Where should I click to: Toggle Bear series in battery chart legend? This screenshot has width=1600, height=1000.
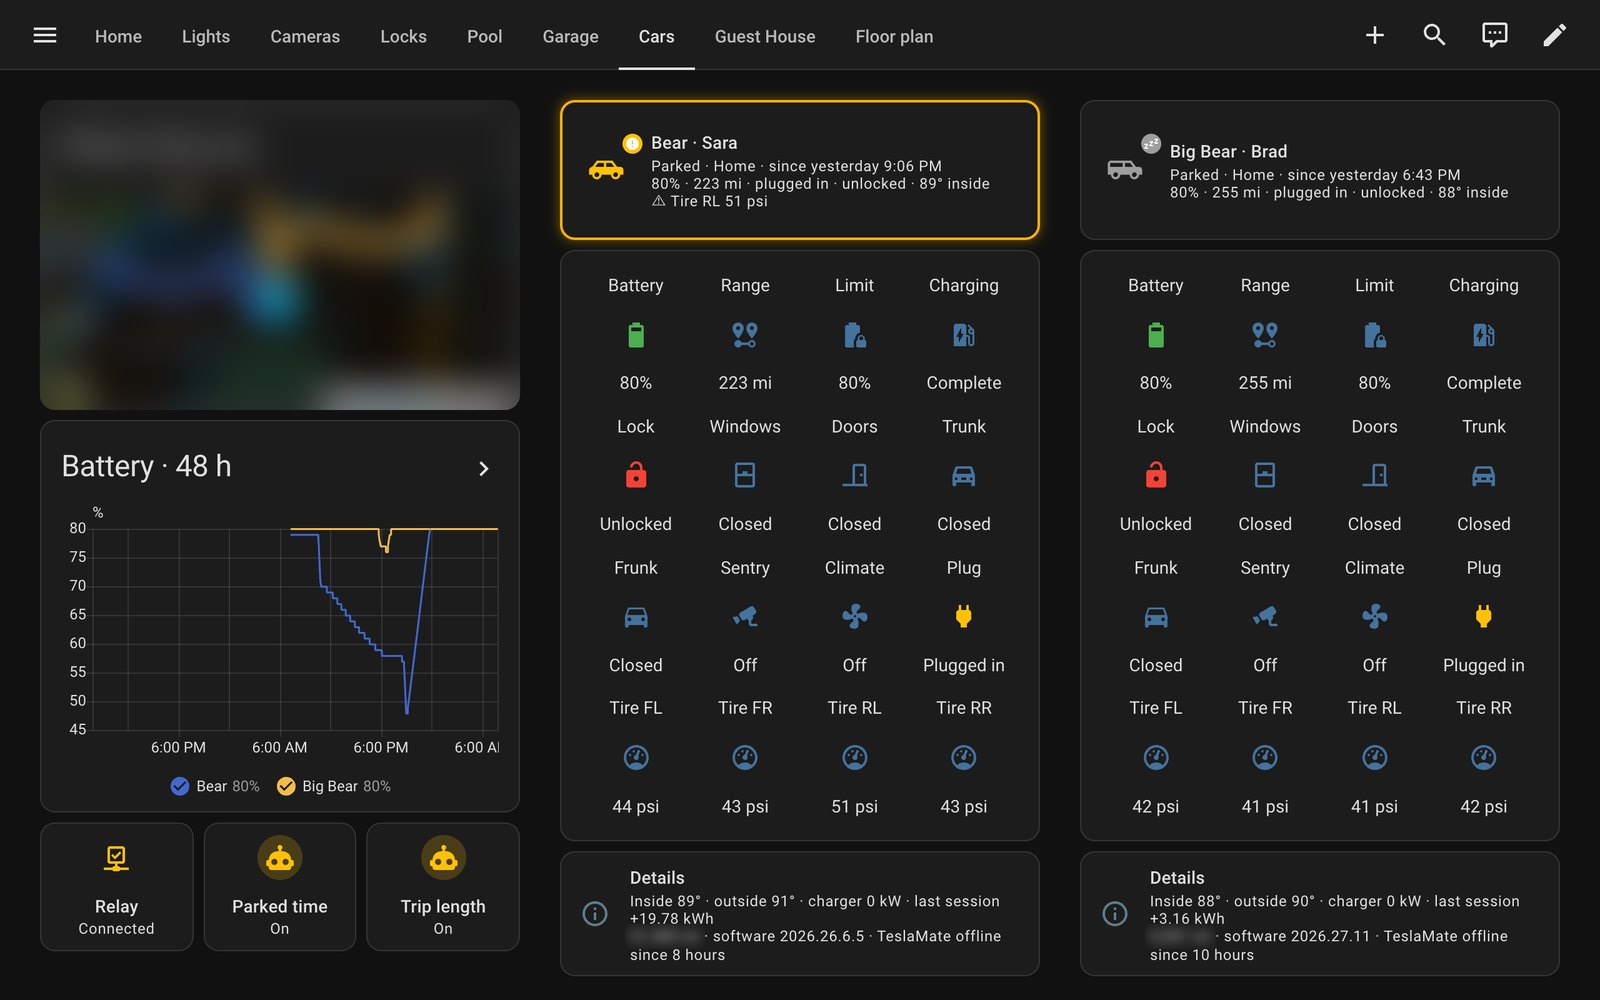(215, 786)
